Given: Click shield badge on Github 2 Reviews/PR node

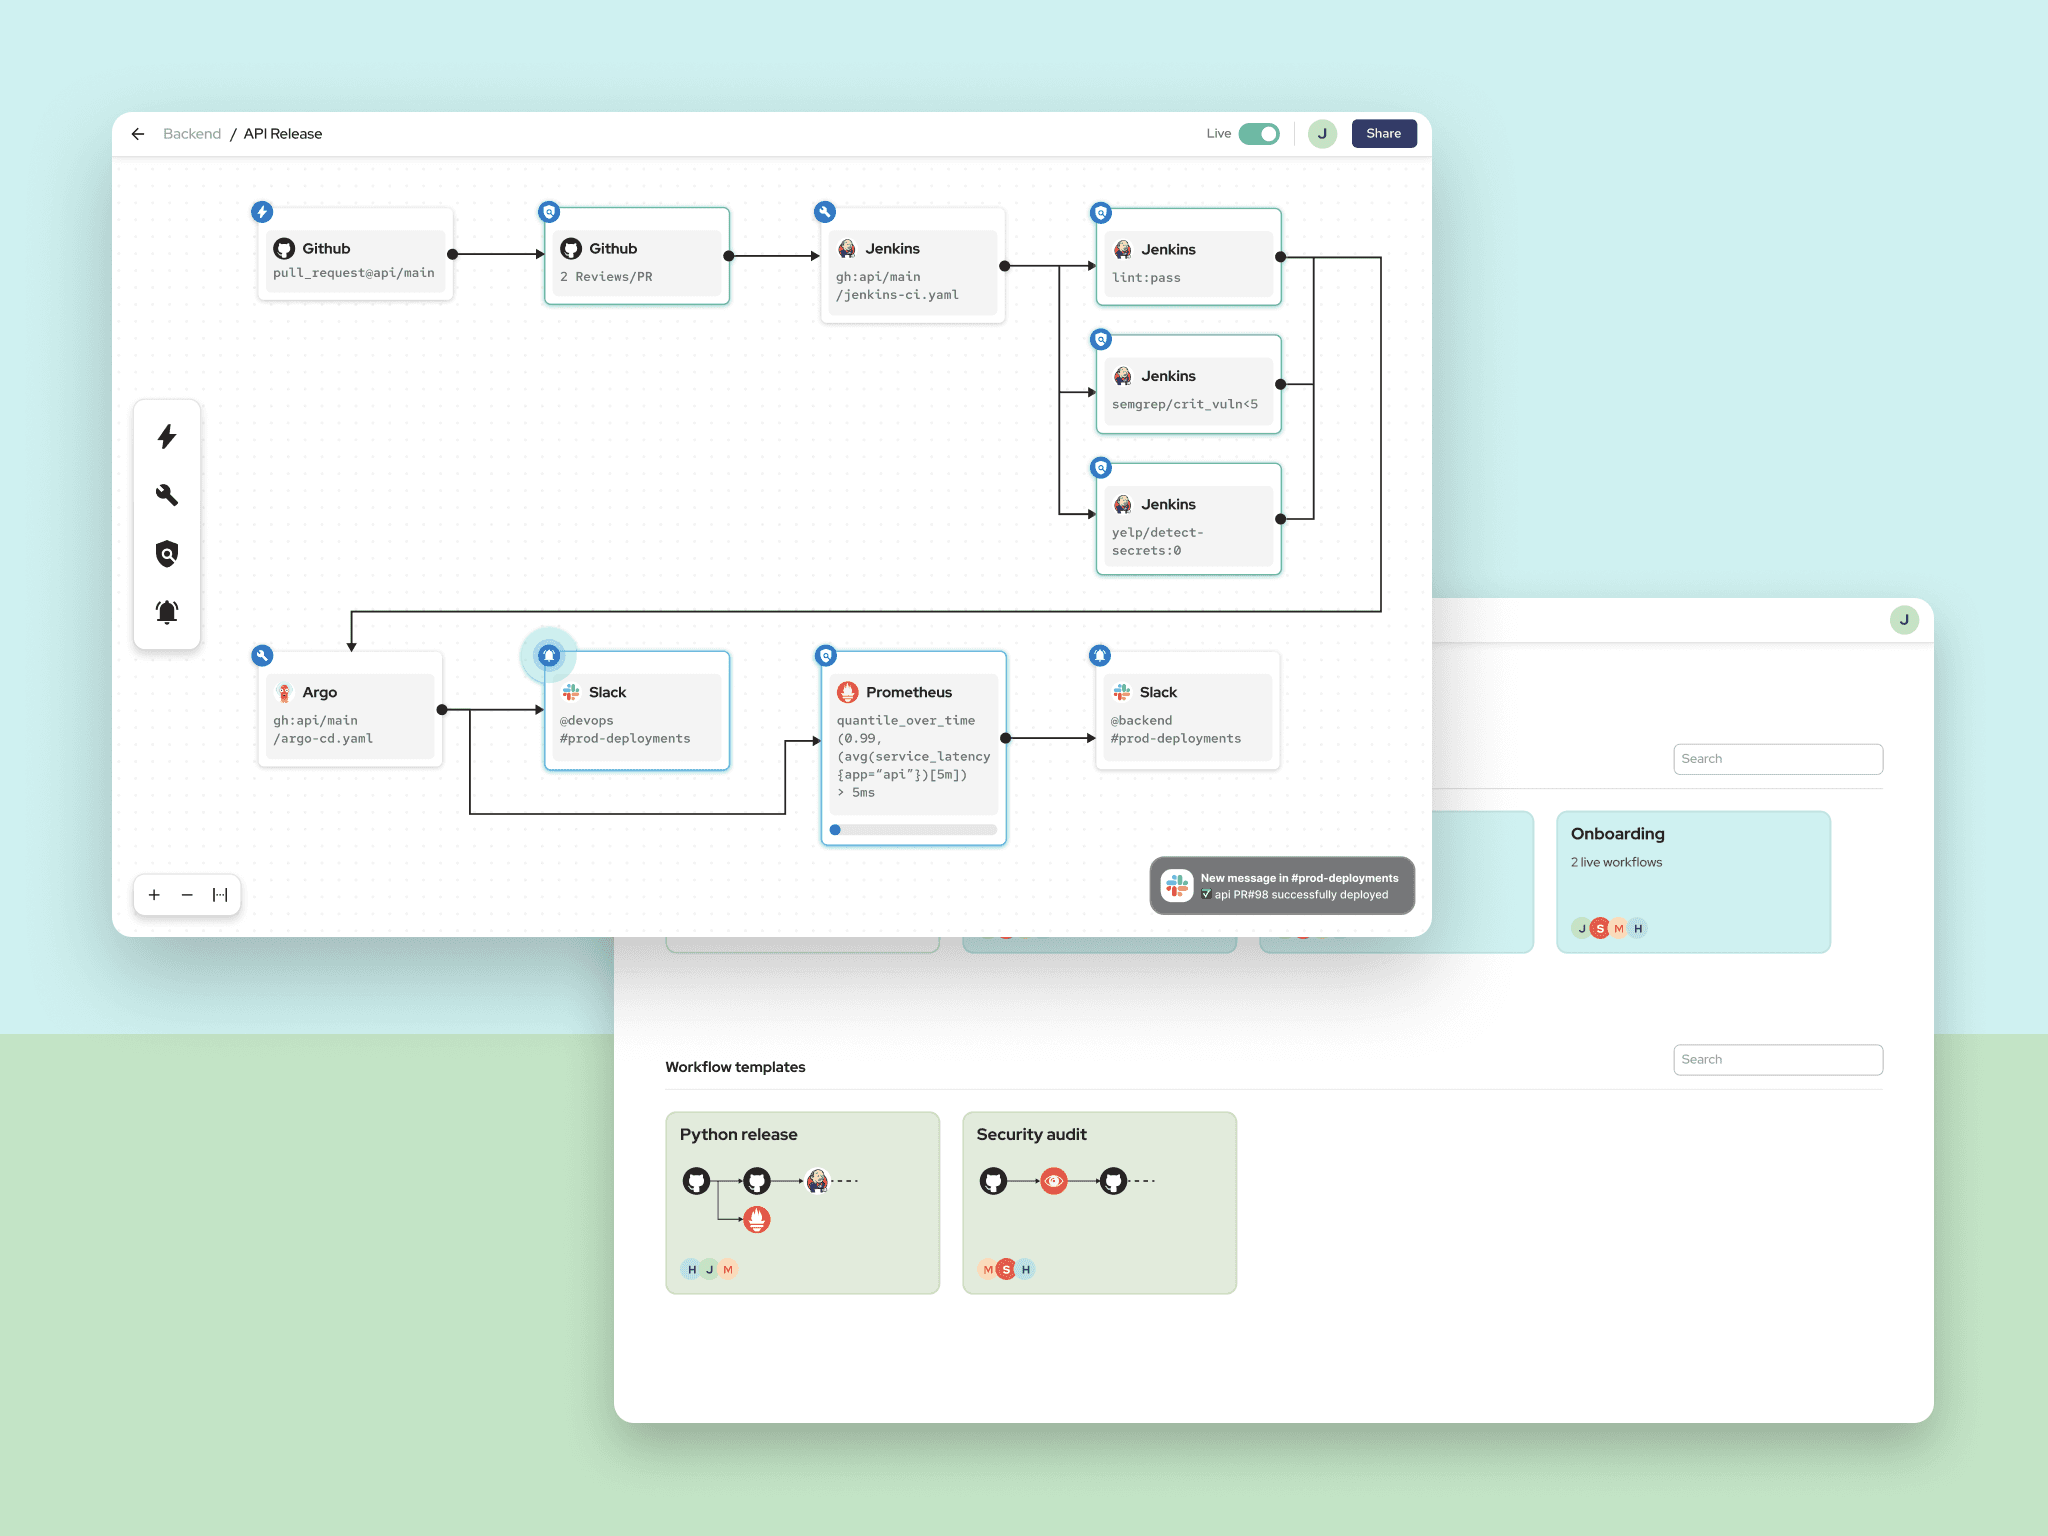Looking at the screenshot, I should (x=549, y=212).
